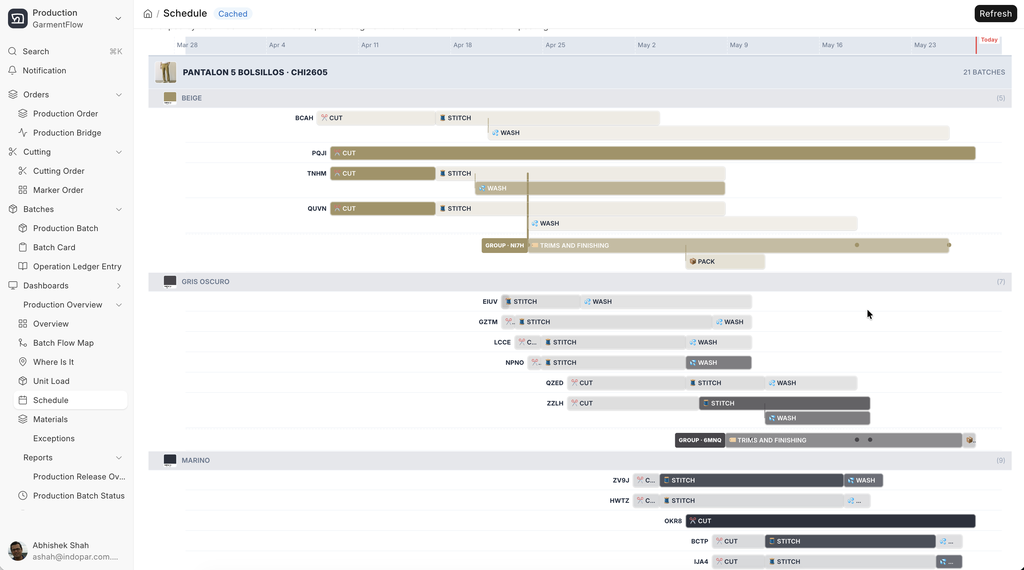Click the pack box icon after GROUP 6MNQ bar
The height and width of the screenshot is (570, 1024).
(970, 440)
